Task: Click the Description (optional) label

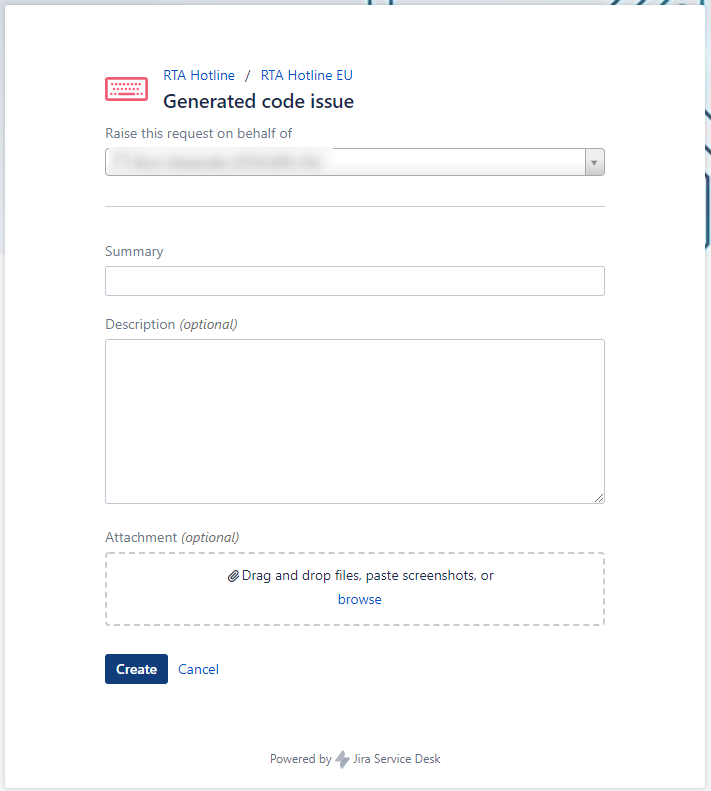Action: [x=171, y=324]
